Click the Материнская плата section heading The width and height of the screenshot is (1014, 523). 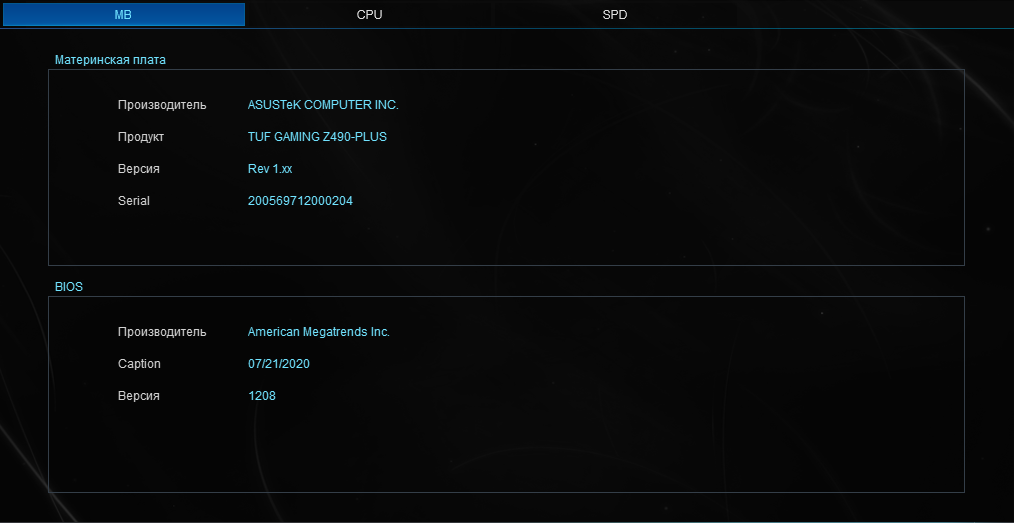coord(110,60)
